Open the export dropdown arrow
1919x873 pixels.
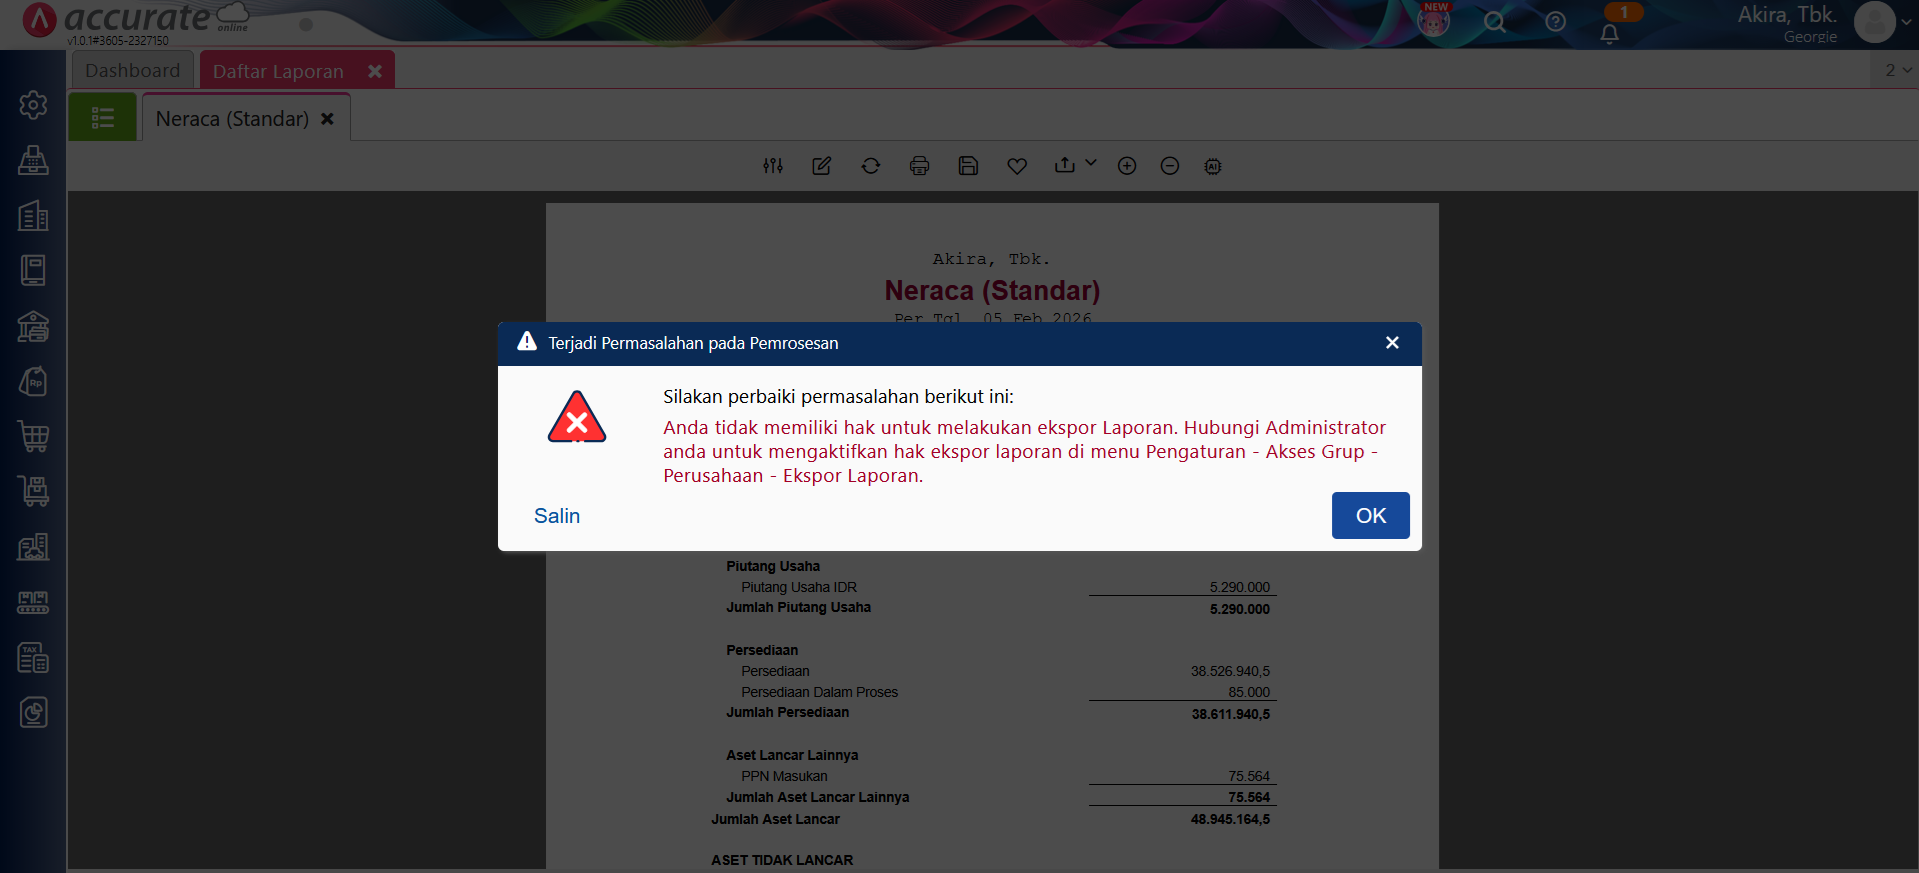pos(1091,163)
